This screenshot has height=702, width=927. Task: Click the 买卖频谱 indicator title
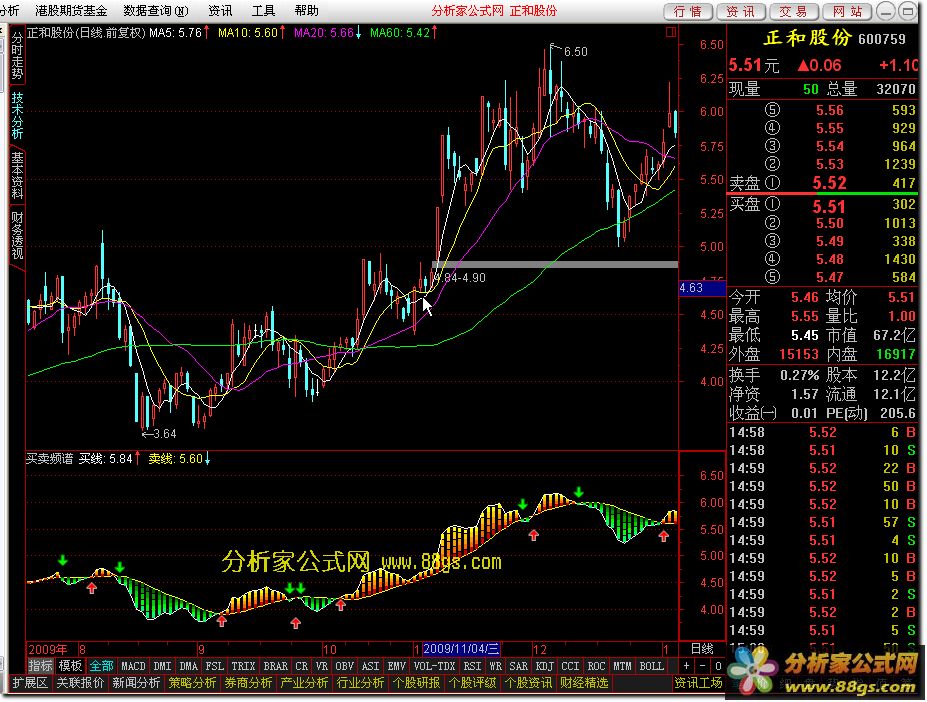coord(50,458)
